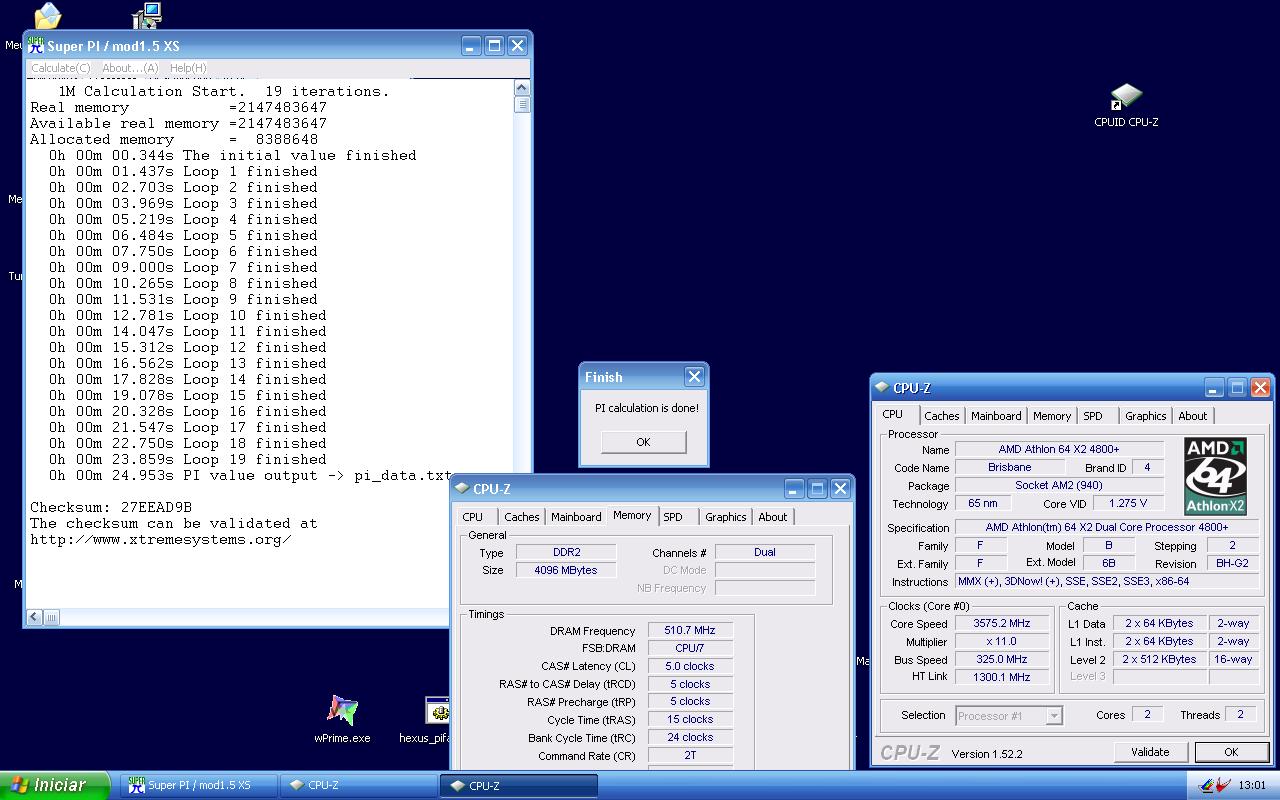Click the Super PI title bar icon
The width and height of the screenshot is (1280, 800).
[x=37, y=45]
